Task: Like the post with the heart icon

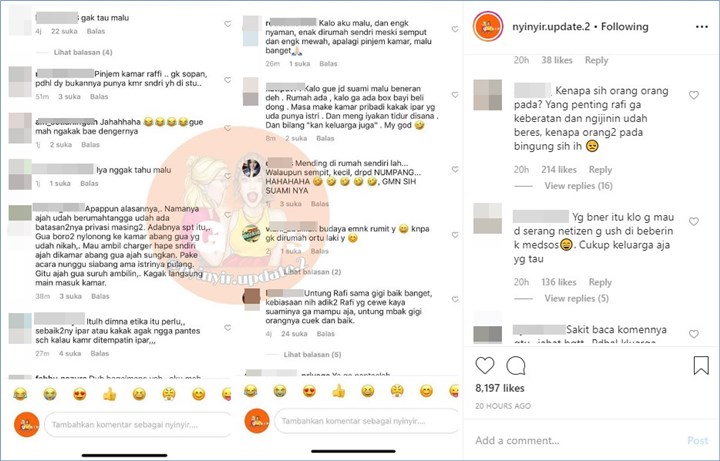Action: (x=484, y=365)
